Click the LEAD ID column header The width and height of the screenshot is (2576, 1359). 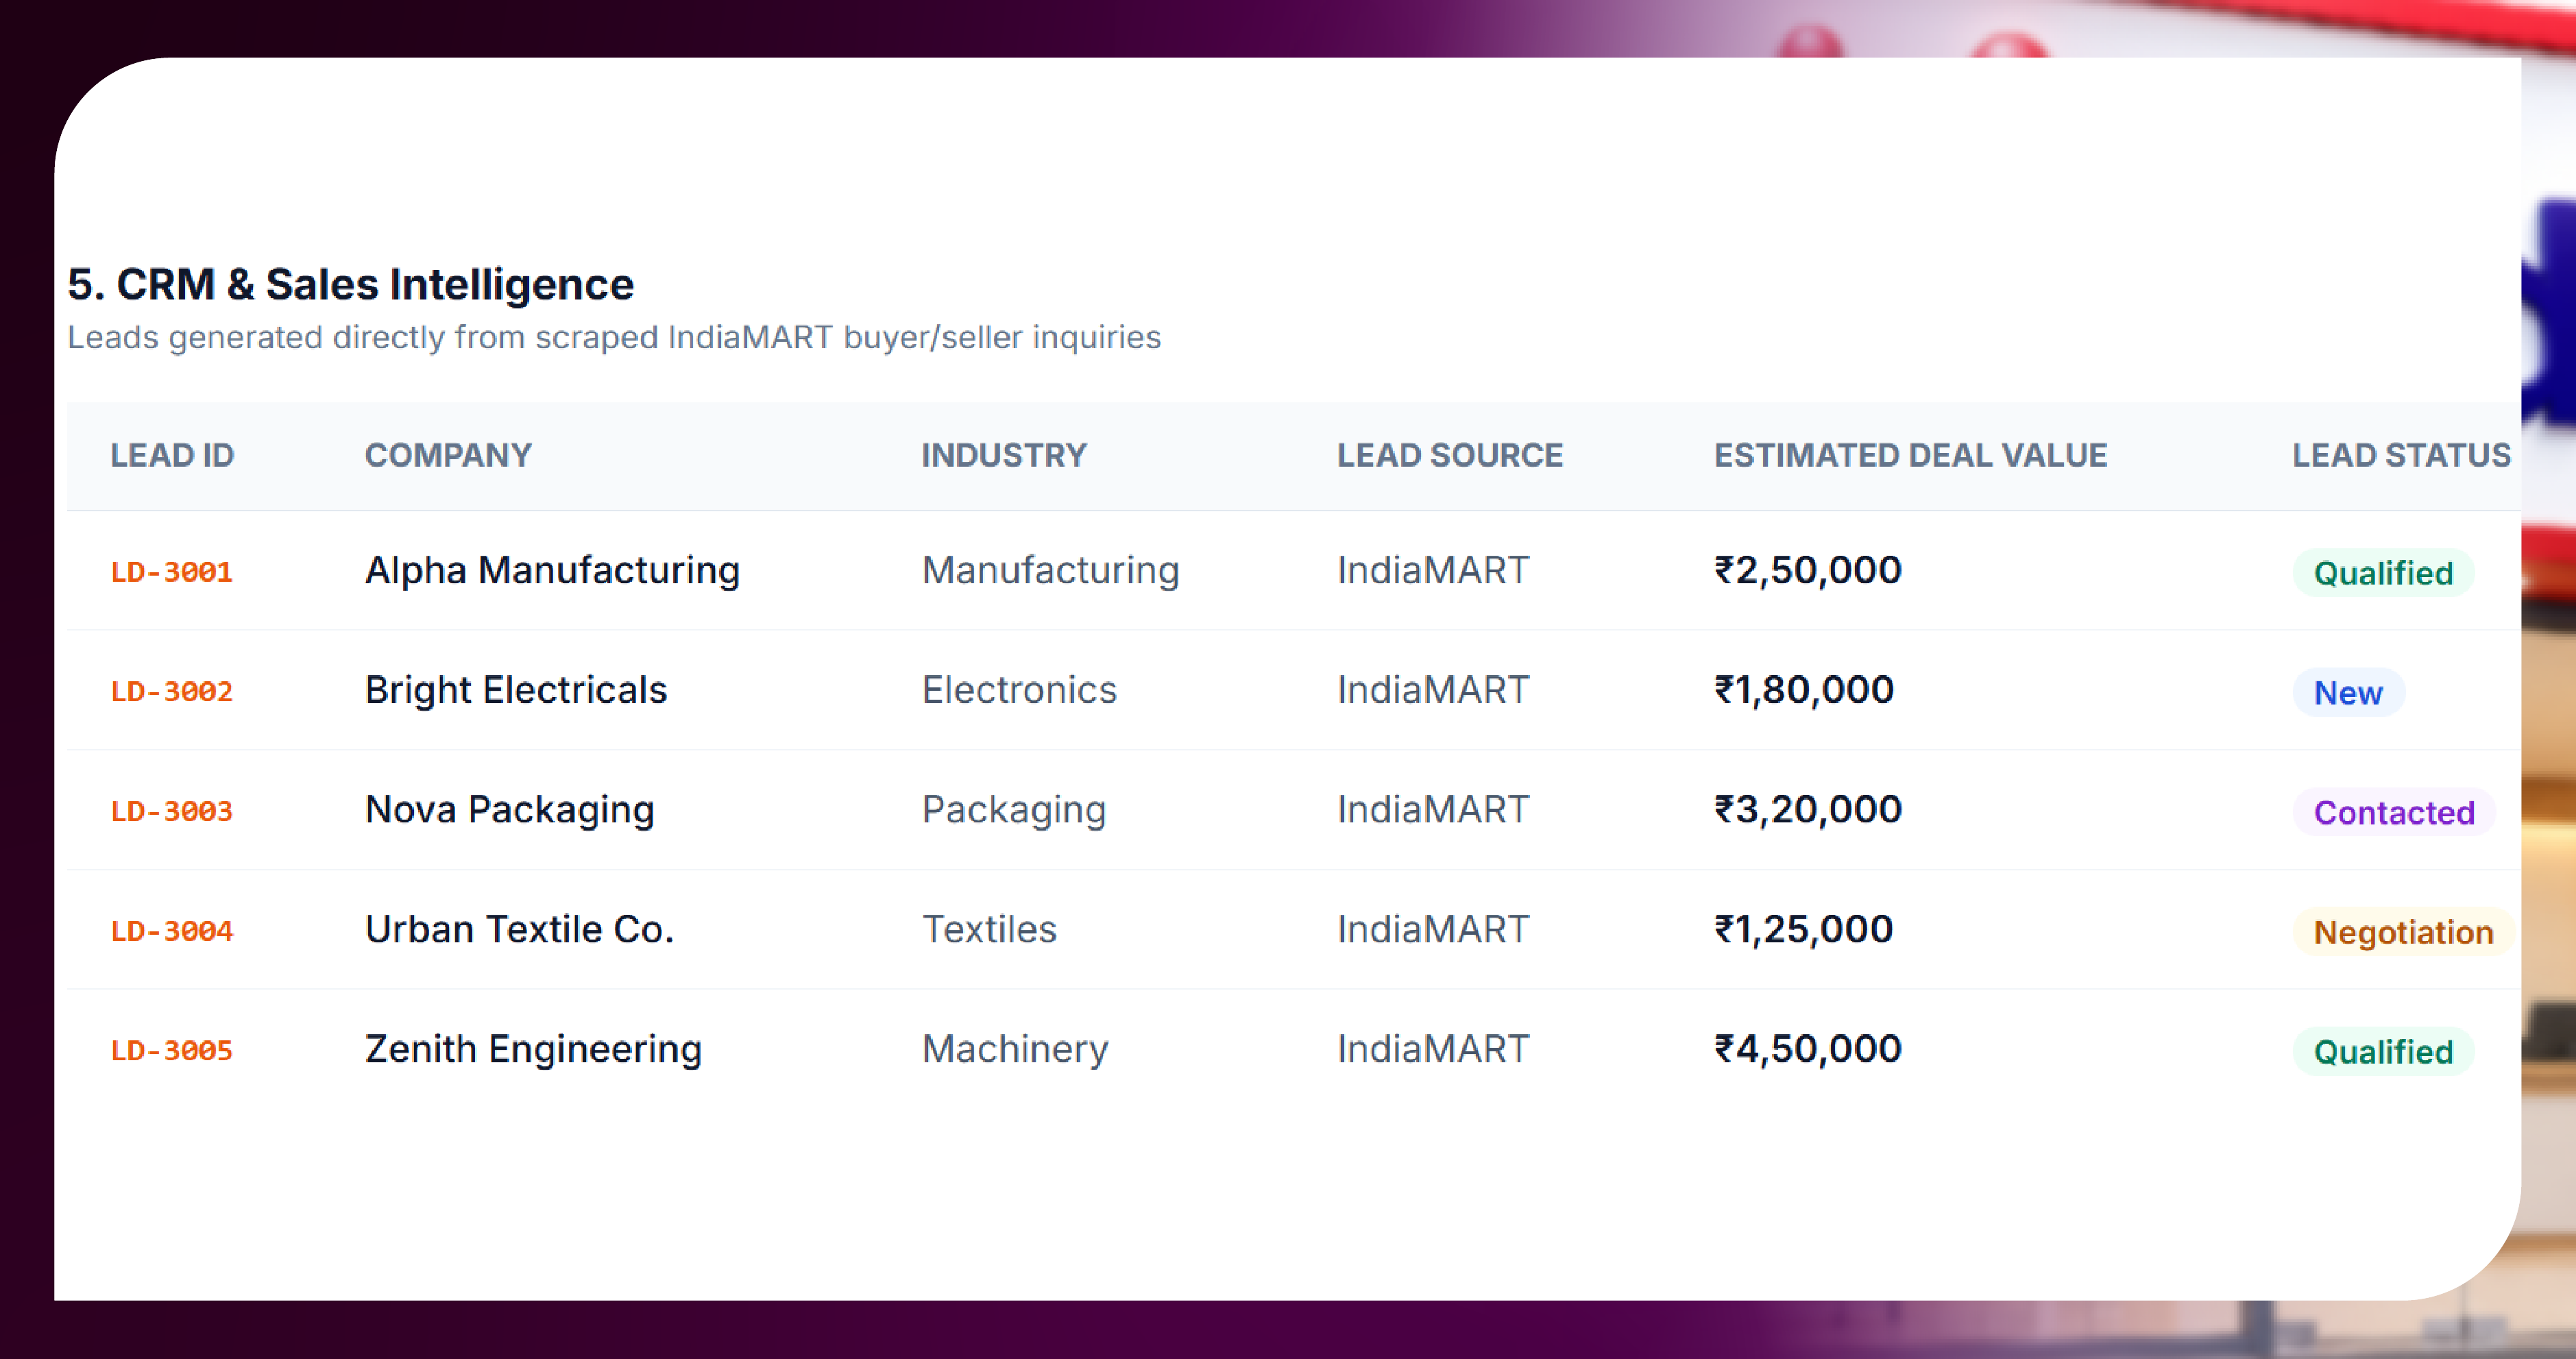click(x=172, y=456)
